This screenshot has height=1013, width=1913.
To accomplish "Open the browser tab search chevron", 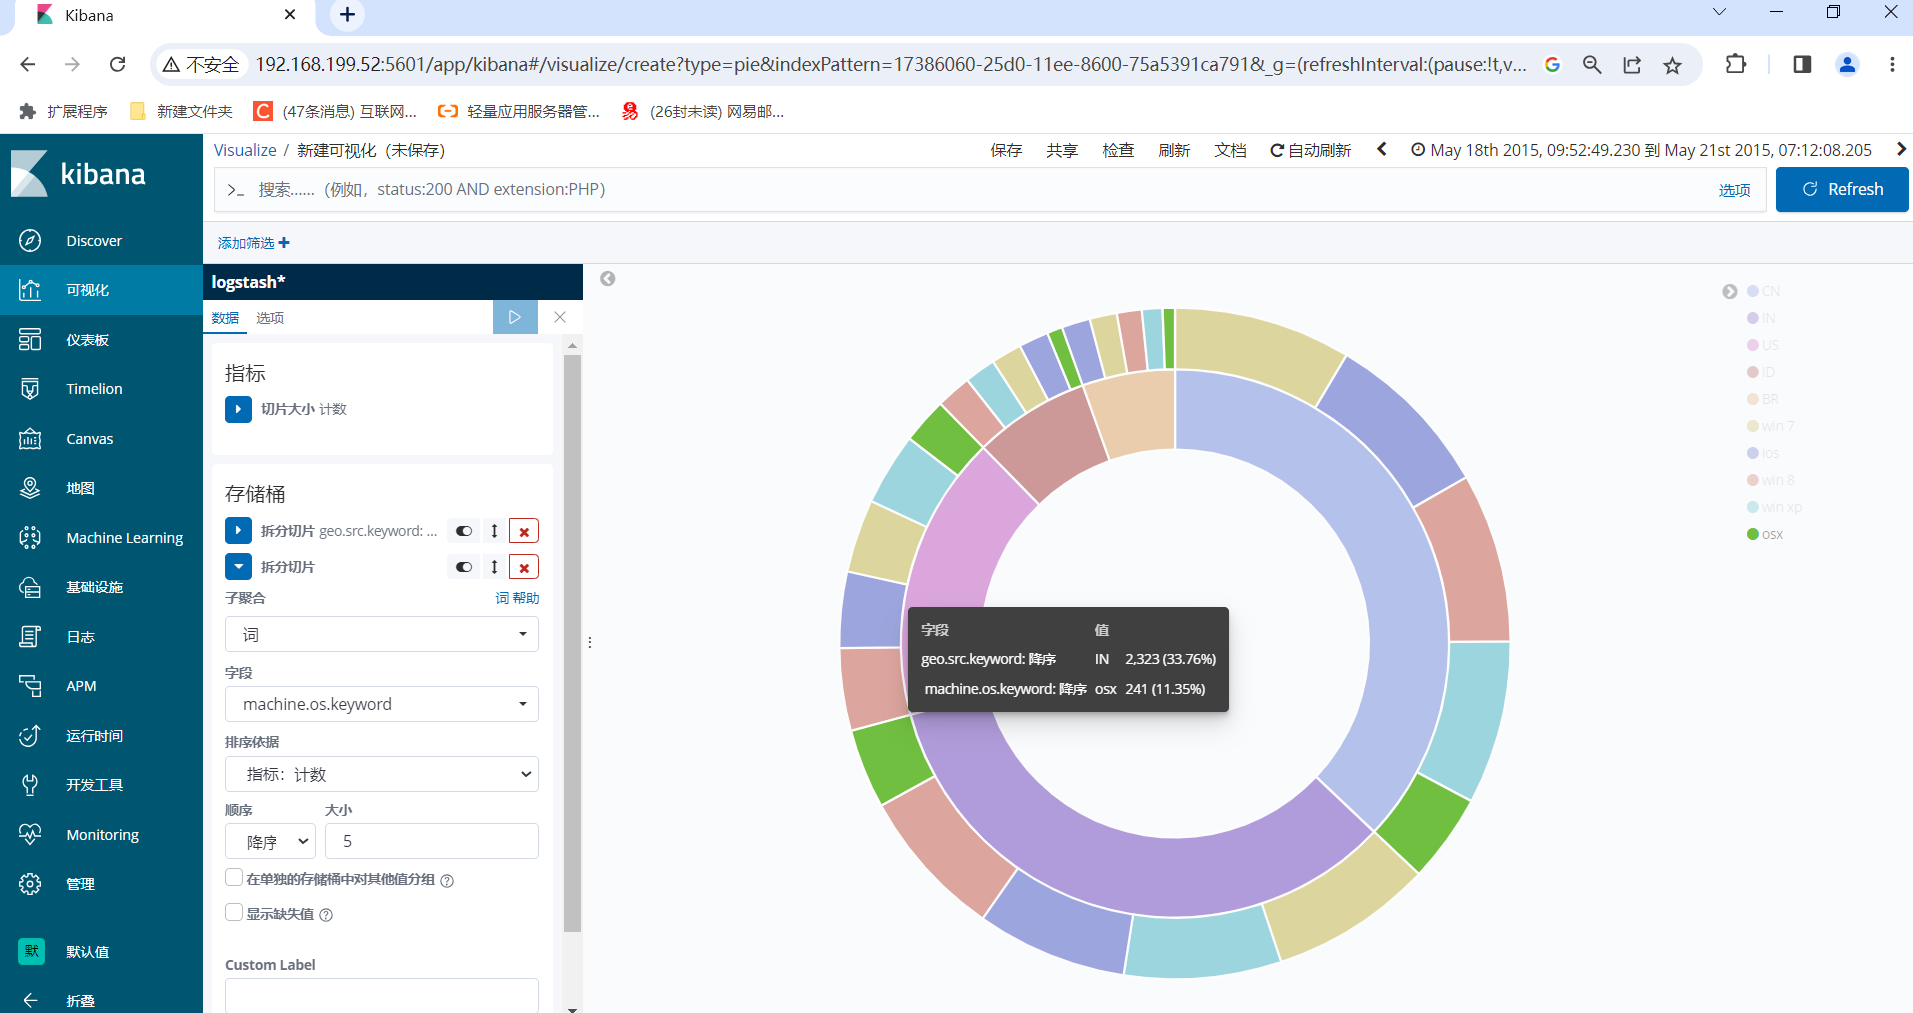I will (1719, 13).
